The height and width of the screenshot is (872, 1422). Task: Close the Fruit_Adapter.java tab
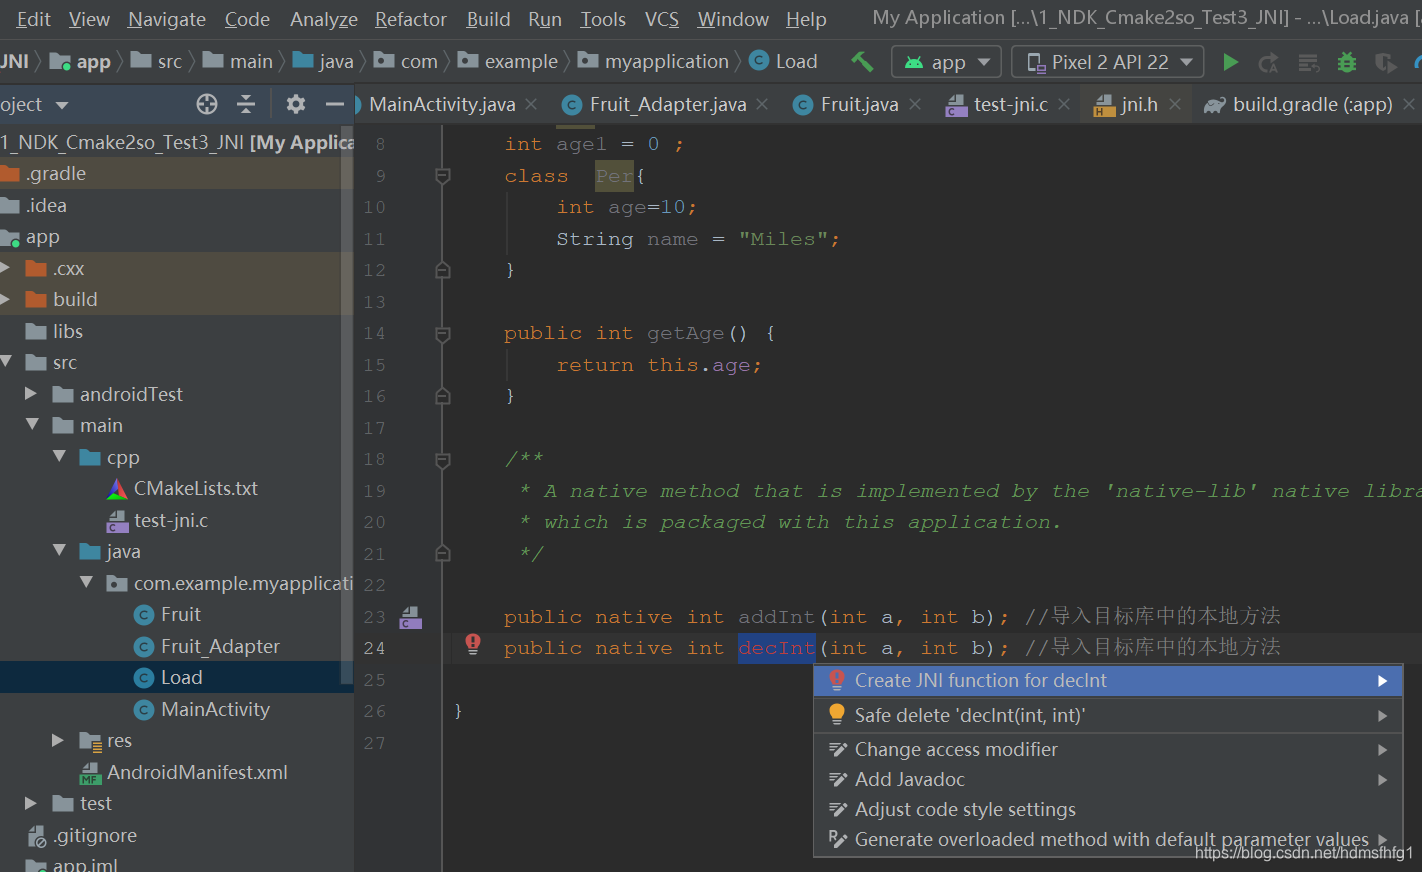pyautogui.click(x=762, y=104)
